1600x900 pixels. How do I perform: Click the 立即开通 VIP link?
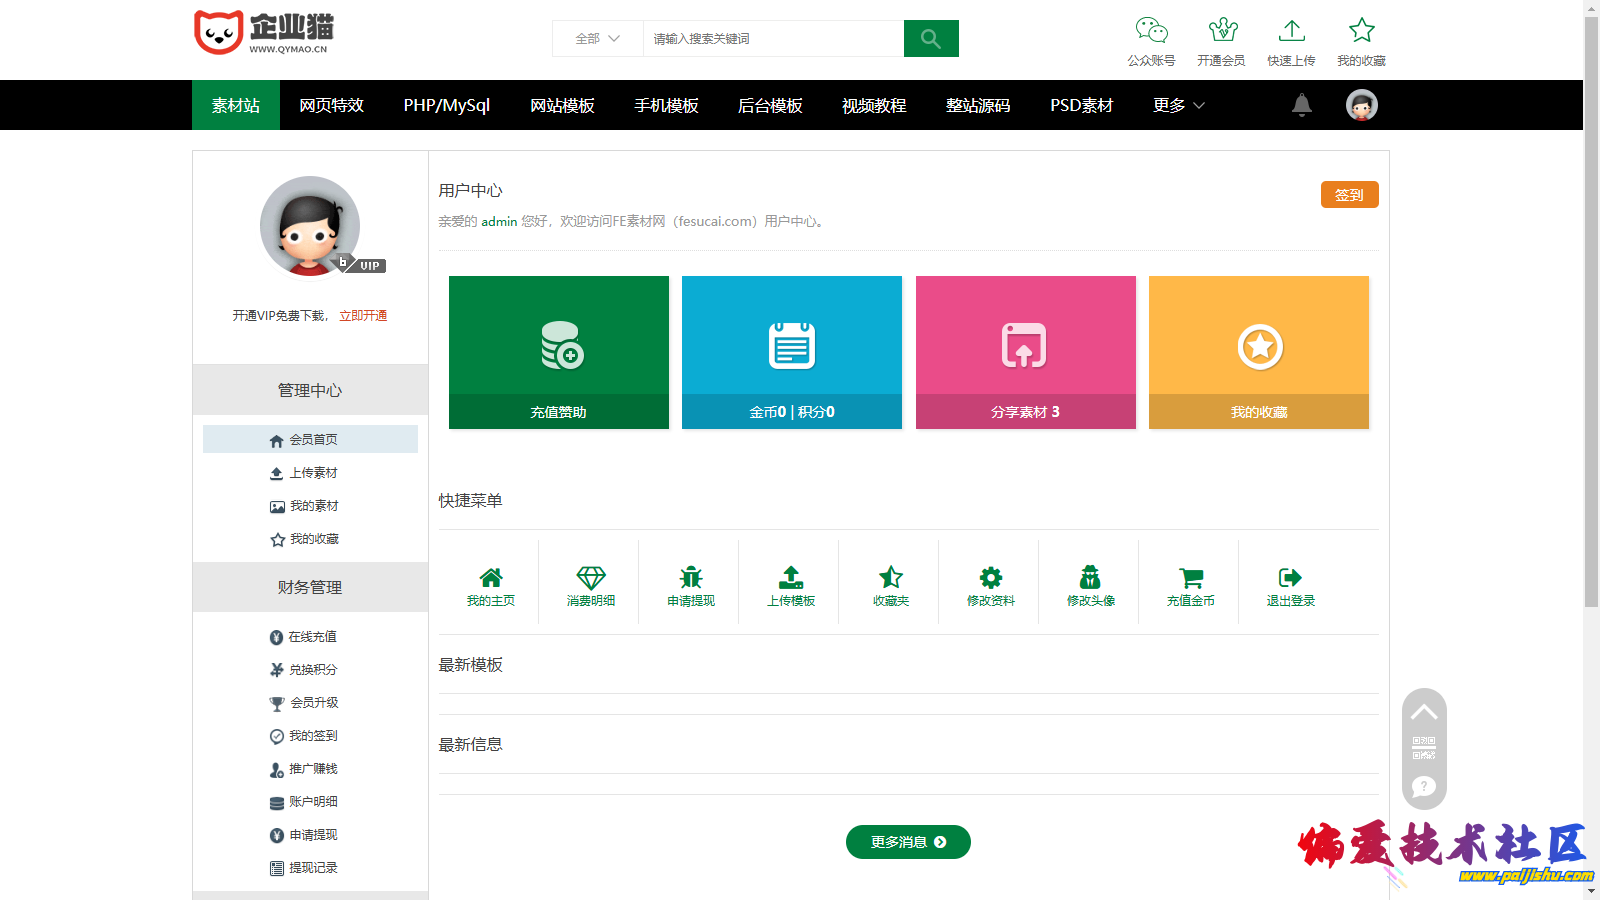tap(363, 316)
